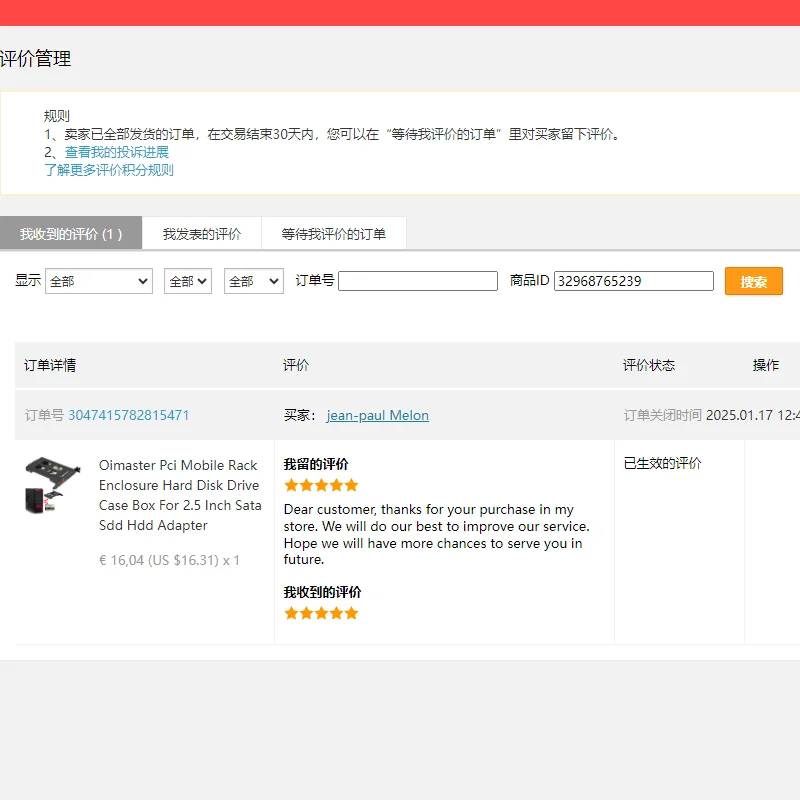The height and width of the screenshot is (800, 800).
Task: Open the 显示 全部 dropdown
Action: 98,281
